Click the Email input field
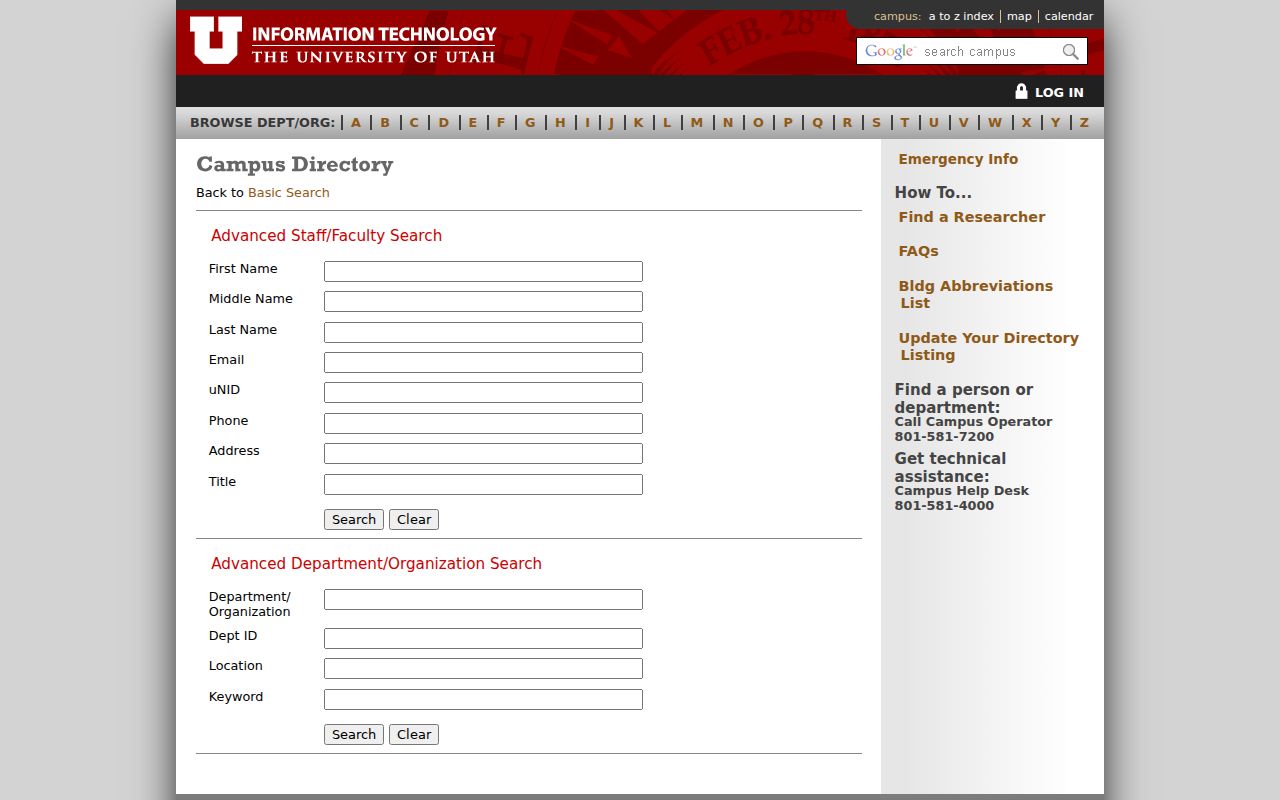Screen dimensions: 1280x800 tap(483, 362)
